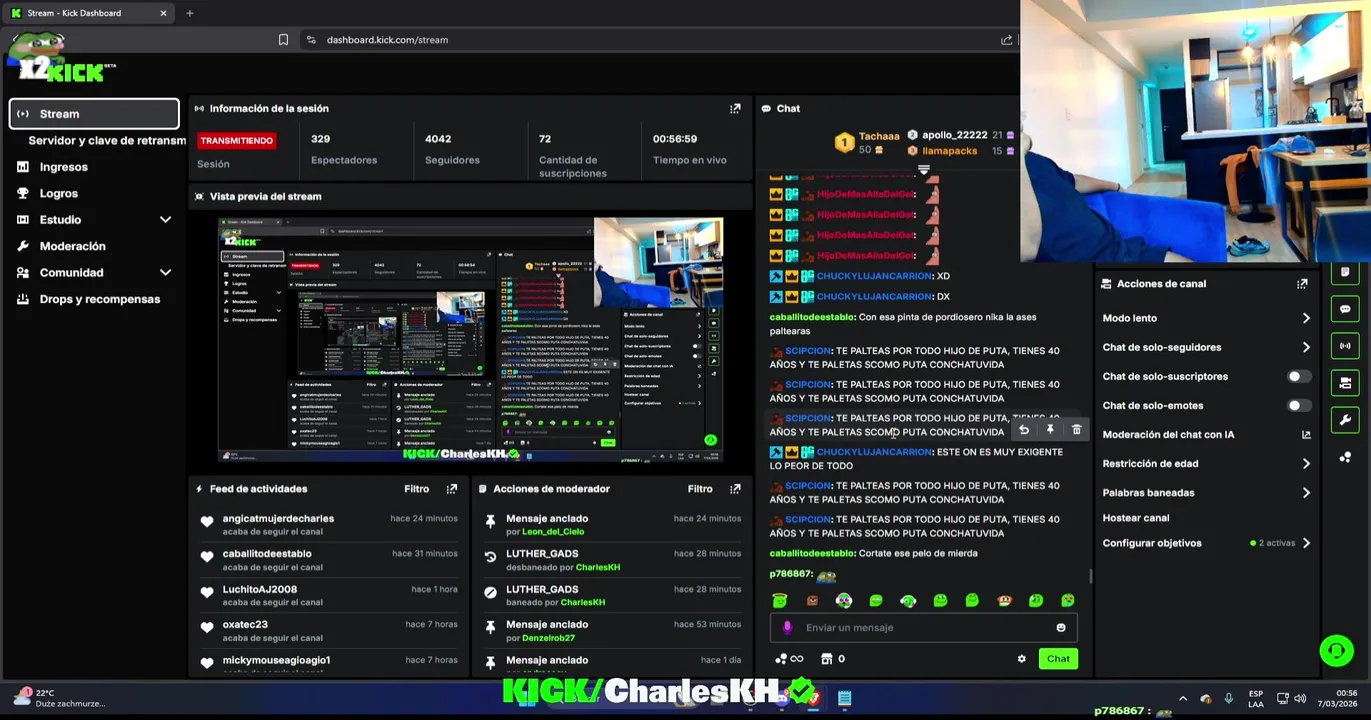Pin the hovered SCIPCION chat message

click(1050, 430)
